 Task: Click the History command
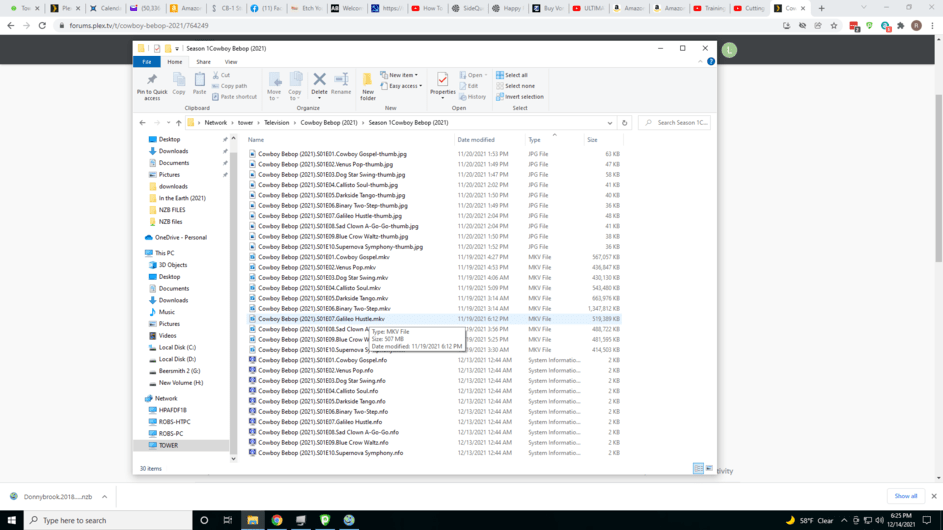click(x=473, y=97)
